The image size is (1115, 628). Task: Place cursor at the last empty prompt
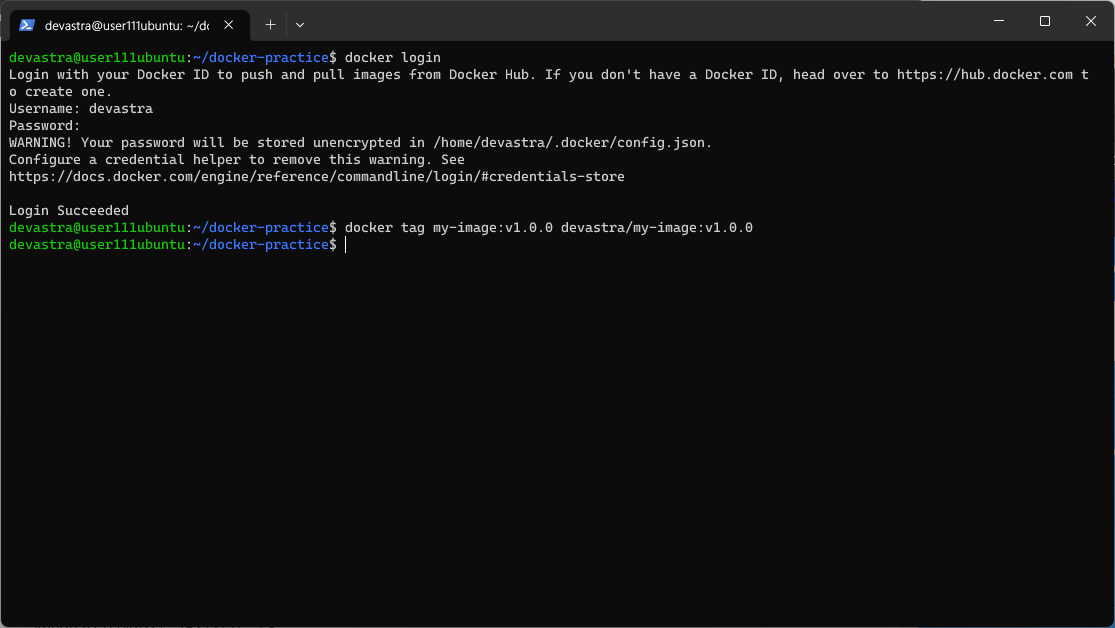346,245
